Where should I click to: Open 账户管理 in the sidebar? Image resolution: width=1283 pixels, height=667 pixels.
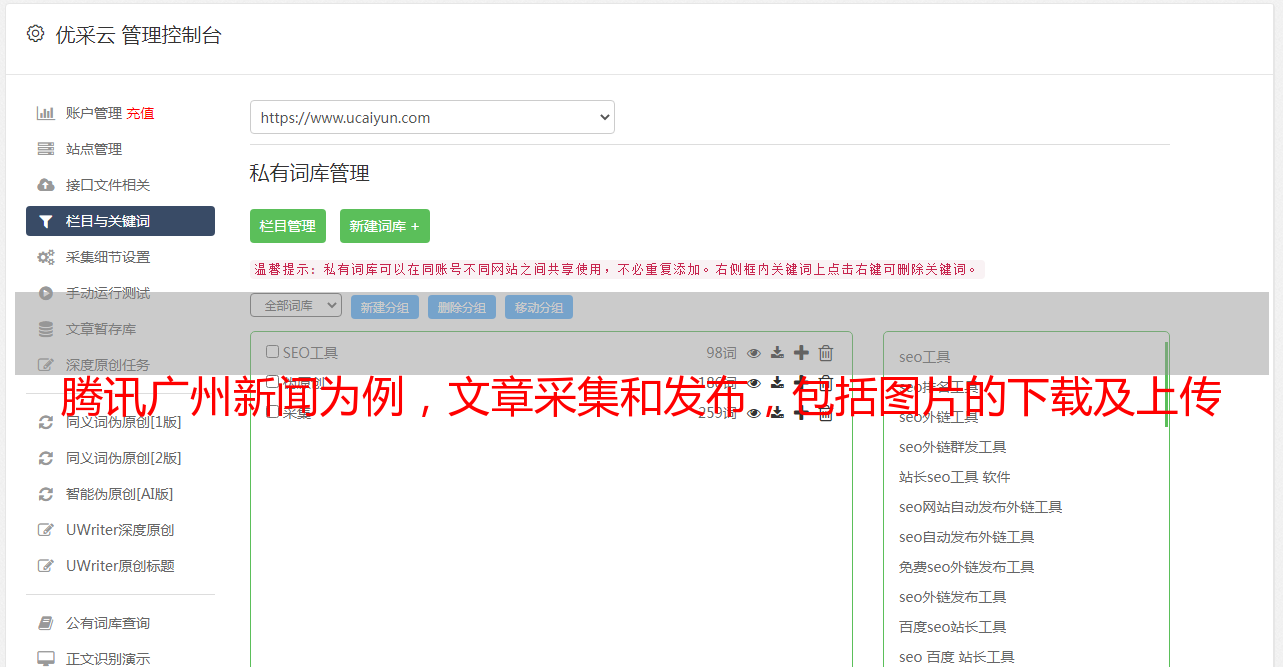click(x=93, y=113)
